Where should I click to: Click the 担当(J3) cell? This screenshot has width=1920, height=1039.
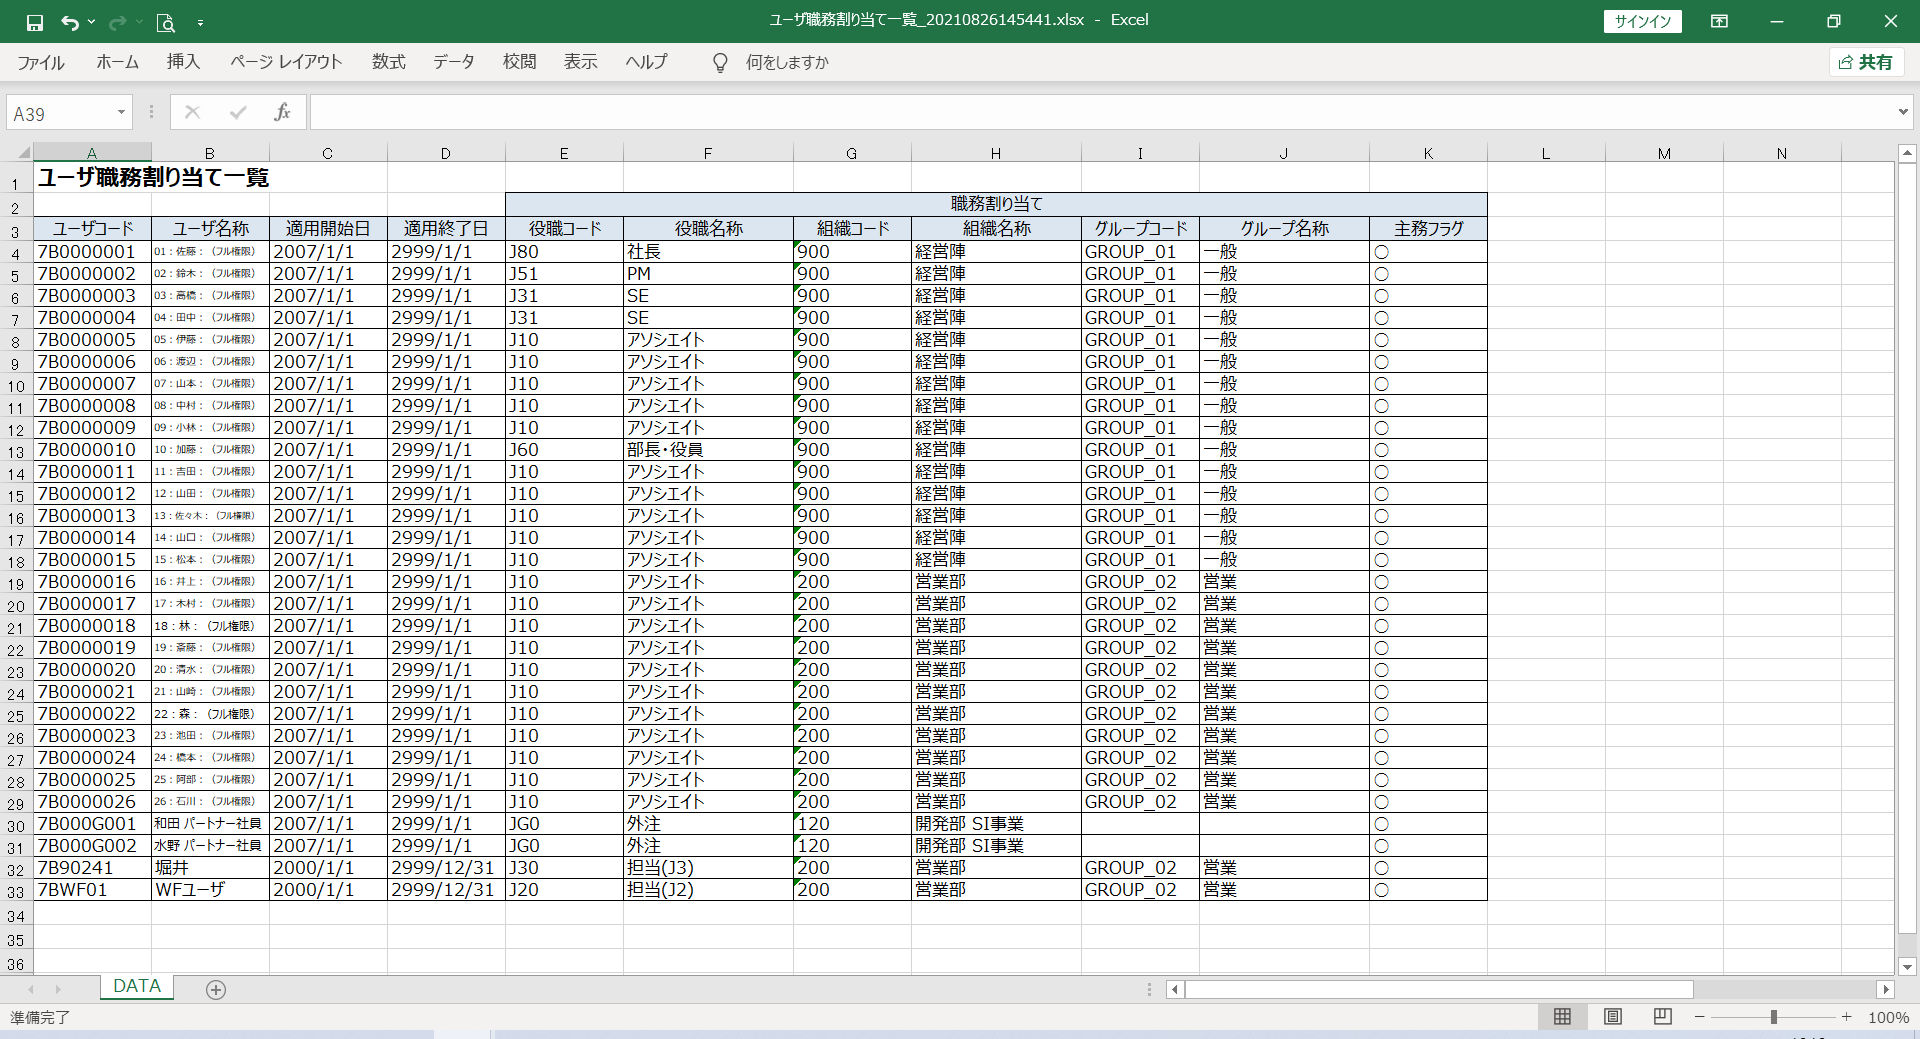click(708, 868)
